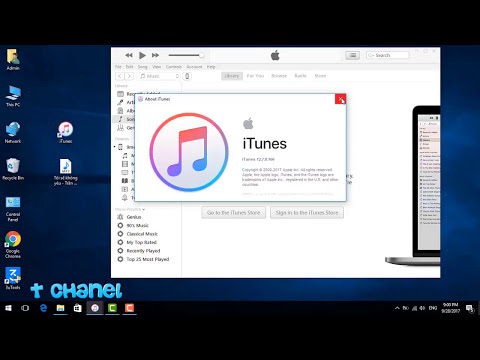Viewport: 480px width, 360px height.
Task: Click the orange Camtasia recorder taskbar icon
Action: 129,308
